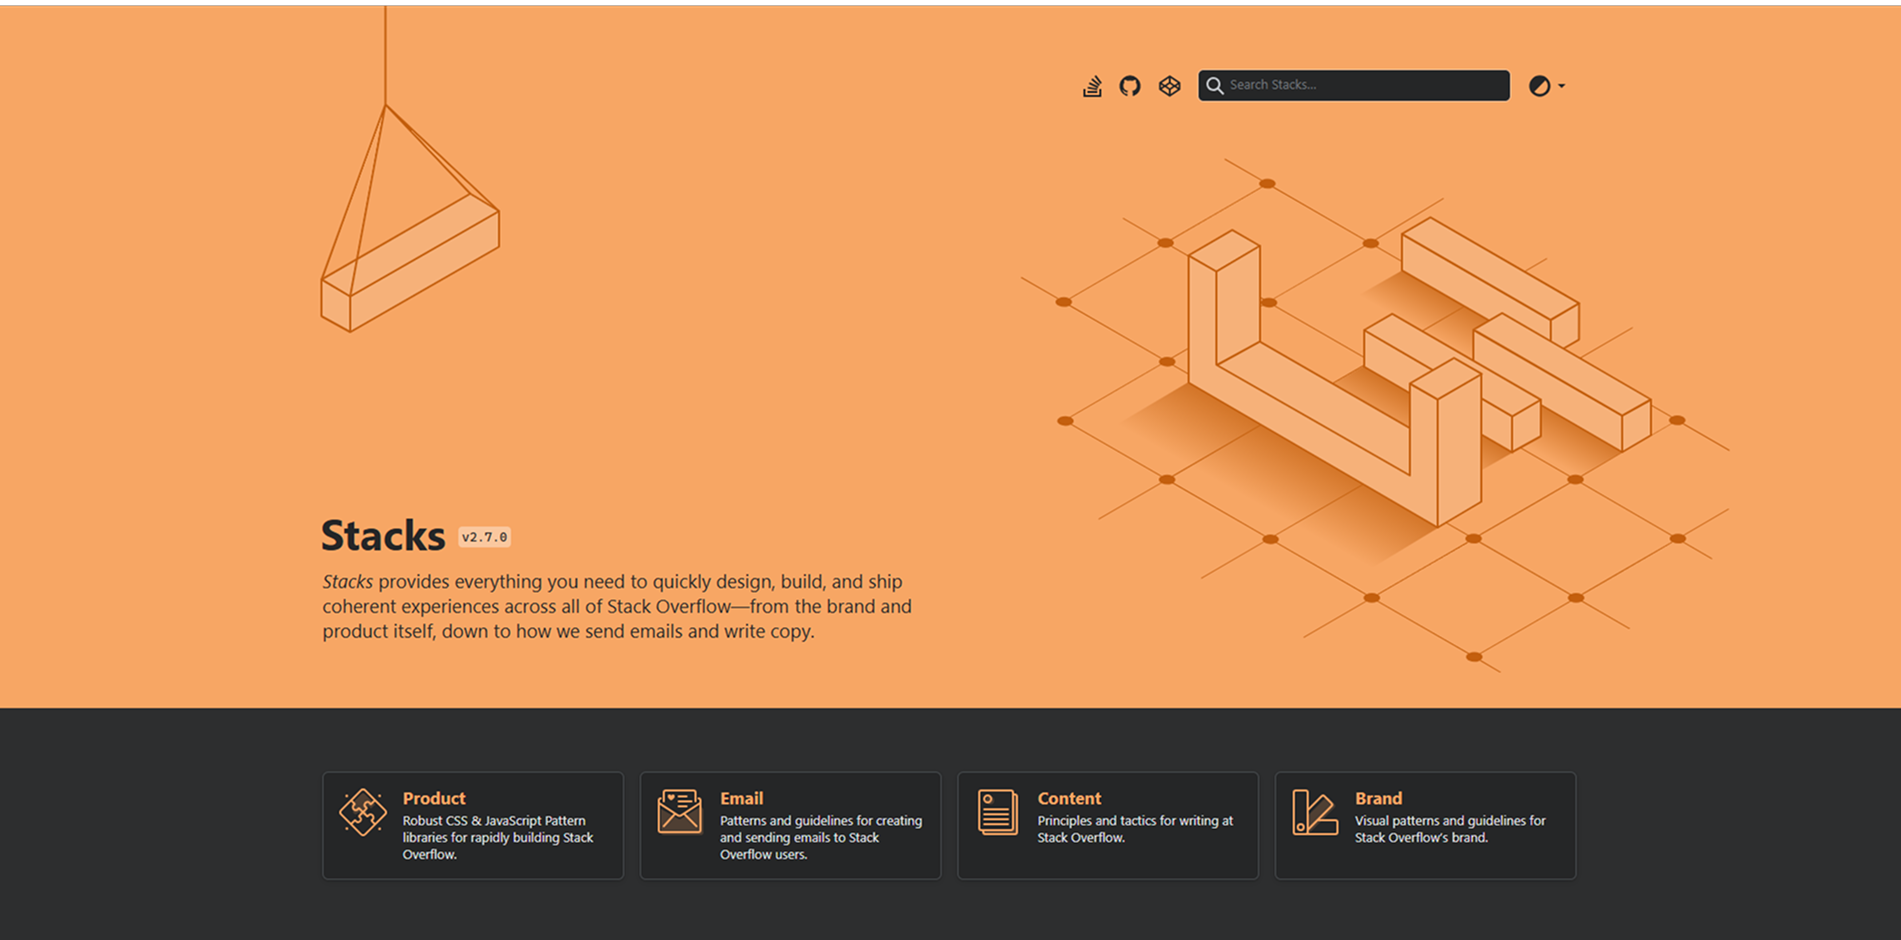Open the Email section link
The width and height of the screenshot is (1901, 940).
(741, 798)
